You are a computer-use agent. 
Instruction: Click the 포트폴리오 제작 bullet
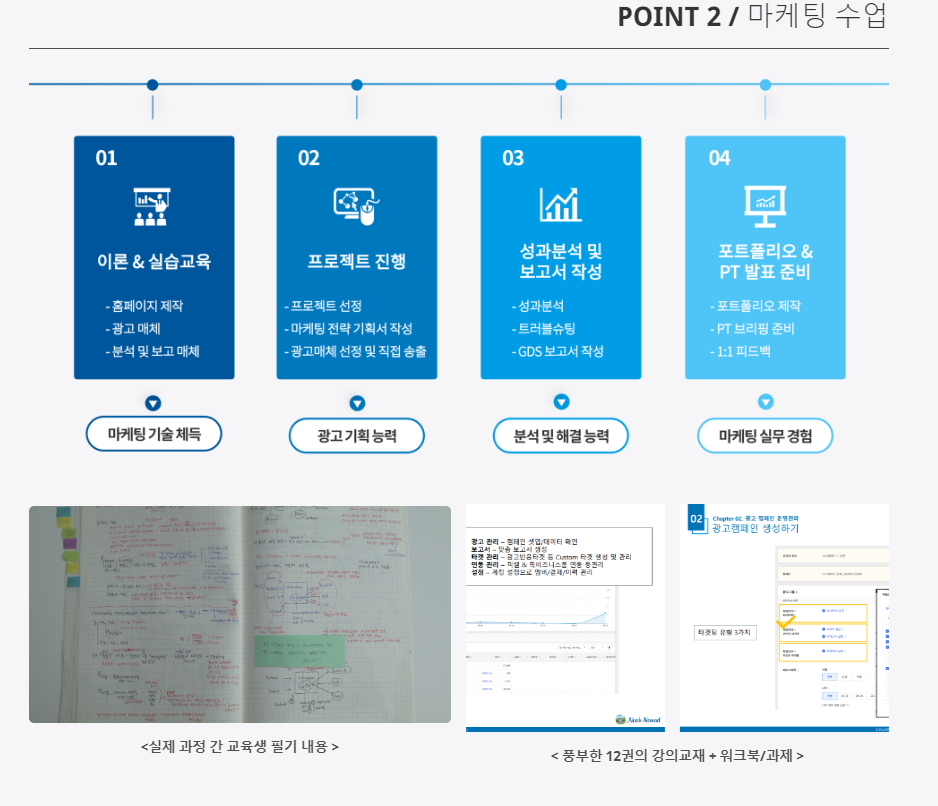pos(755,306)
